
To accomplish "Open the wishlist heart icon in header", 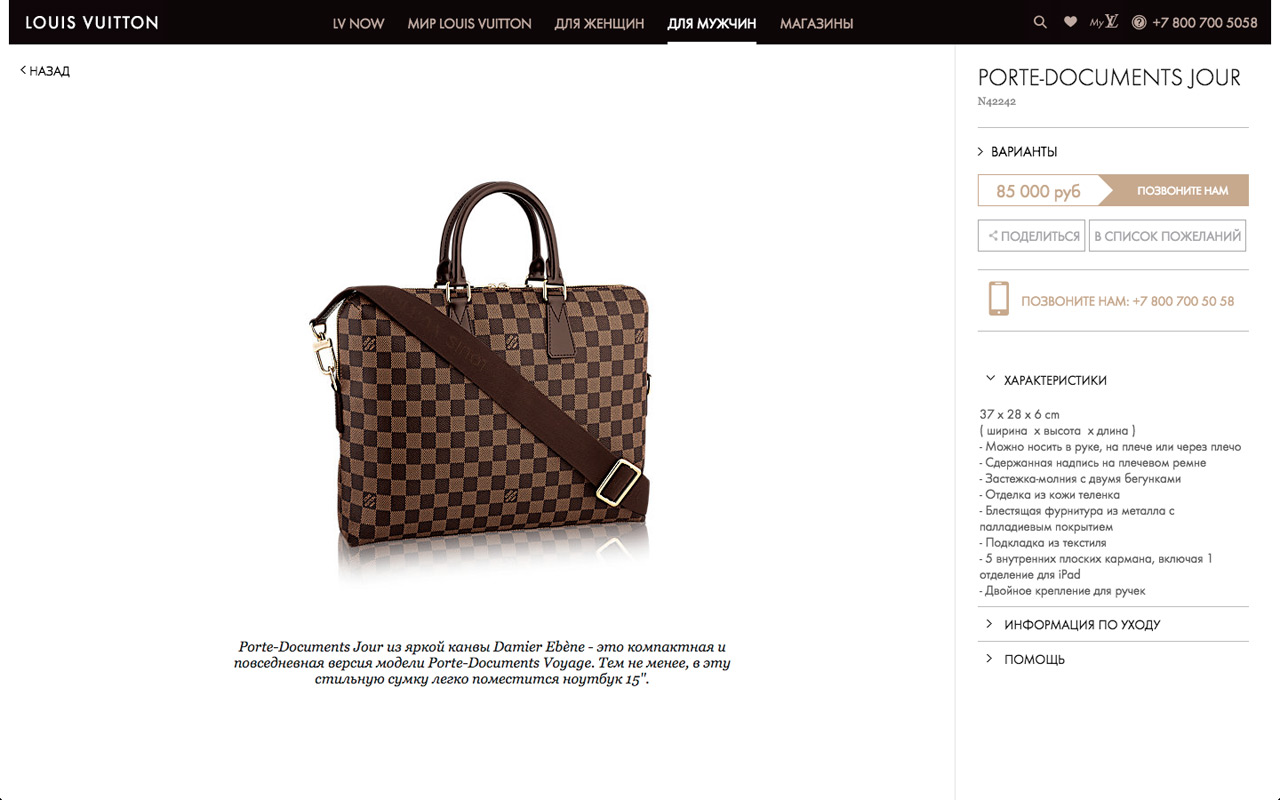I will [1070, 22].
